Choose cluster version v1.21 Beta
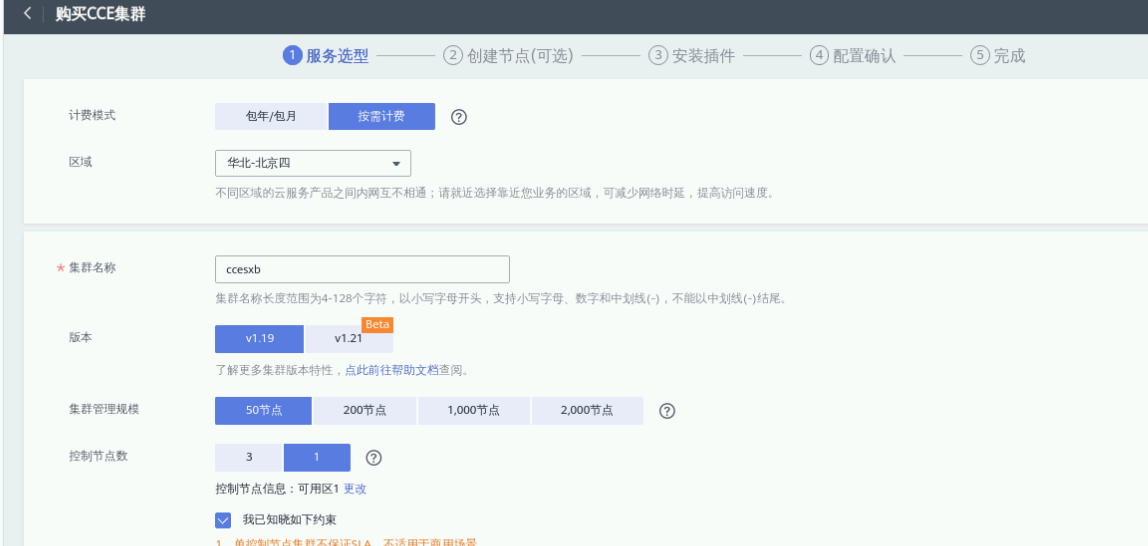 [x=349, y=339]
